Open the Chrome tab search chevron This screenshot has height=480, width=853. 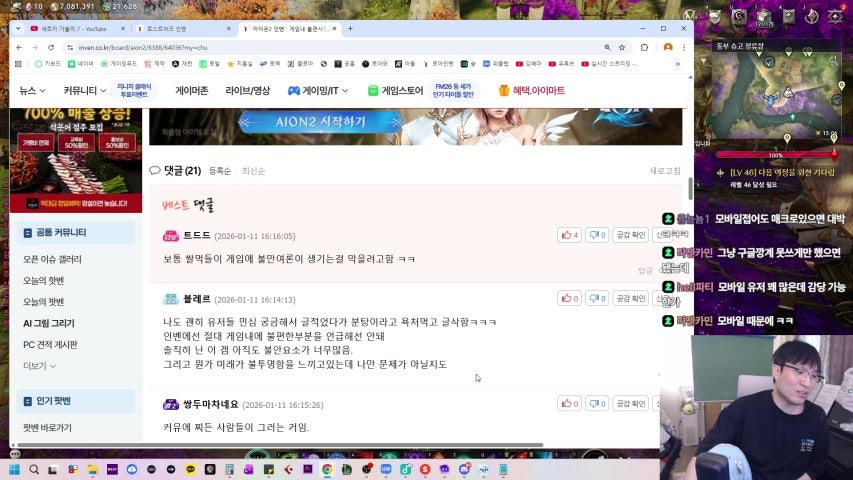[18, 28]
